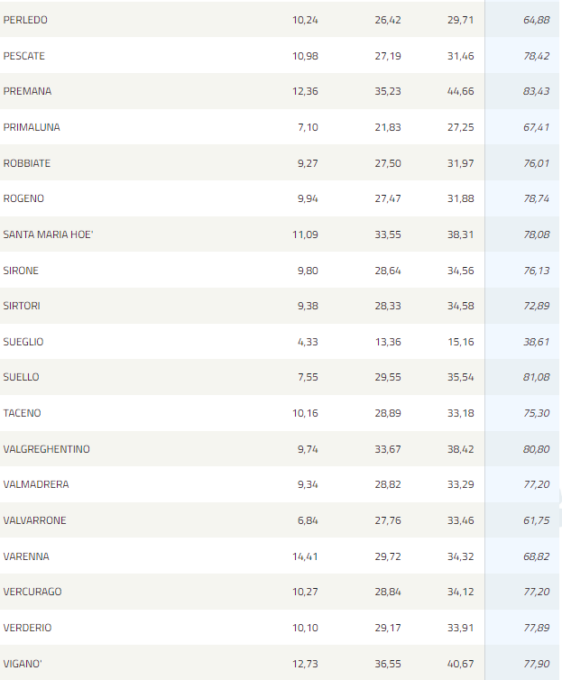Select the VERCURAGO row name
Screen dimensions: 562x680
[33, 592]
